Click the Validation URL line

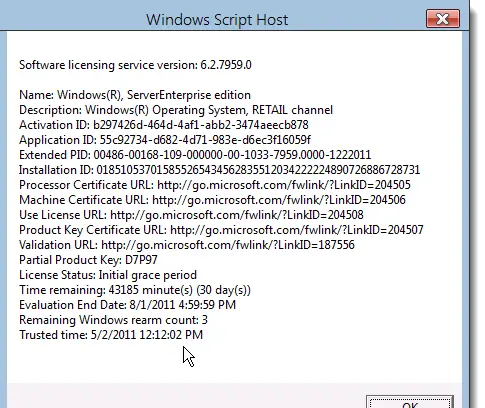pyautogui.click(x=187, y=245)
